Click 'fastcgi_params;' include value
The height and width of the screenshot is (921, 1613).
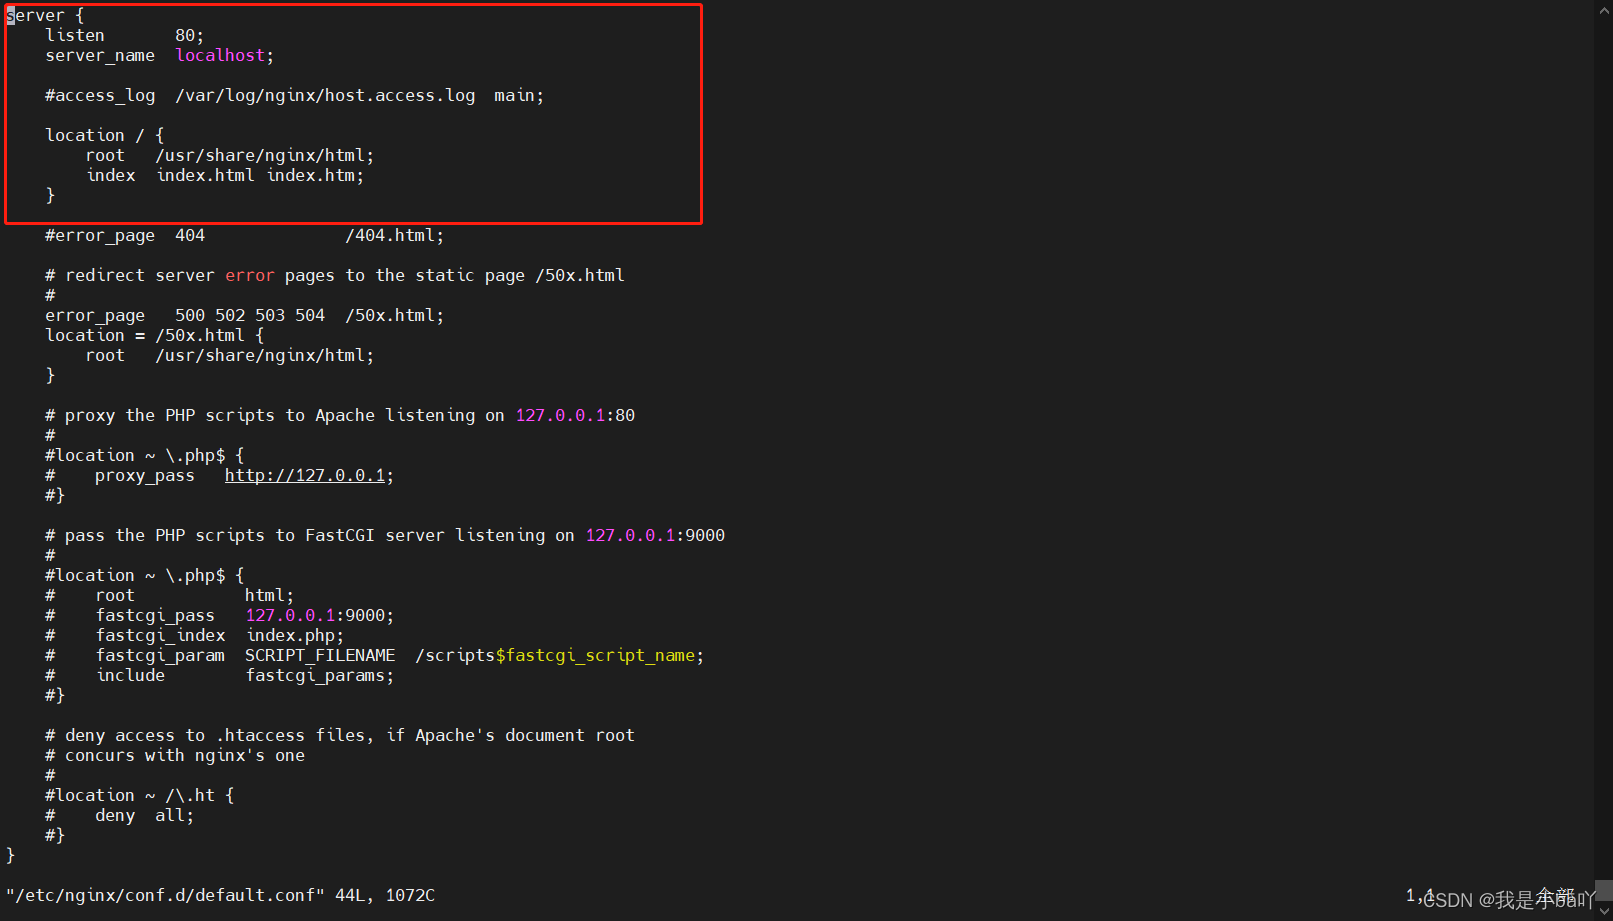320,676
